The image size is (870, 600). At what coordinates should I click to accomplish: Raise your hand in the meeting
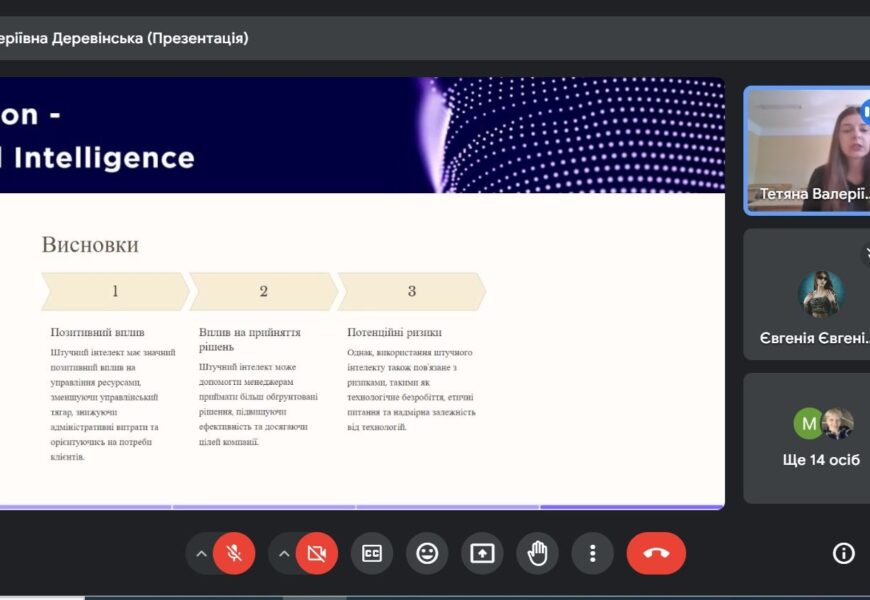coord(537,553)
